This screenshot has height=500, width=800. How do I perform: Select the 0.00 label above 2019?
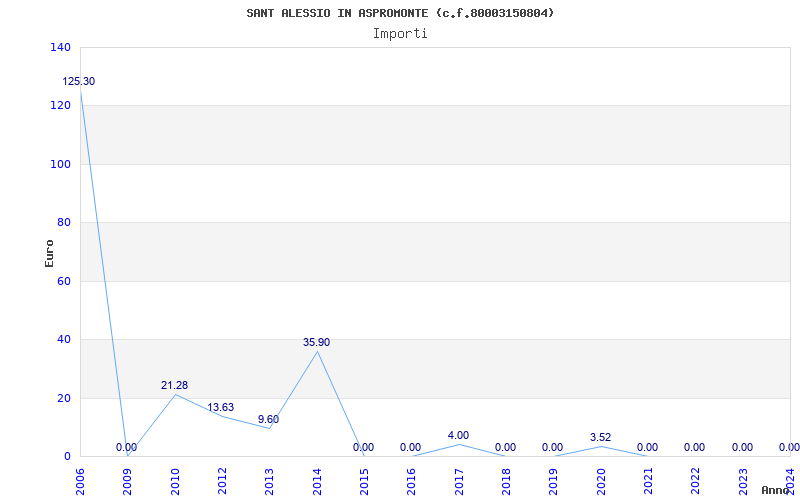point(553,447)
